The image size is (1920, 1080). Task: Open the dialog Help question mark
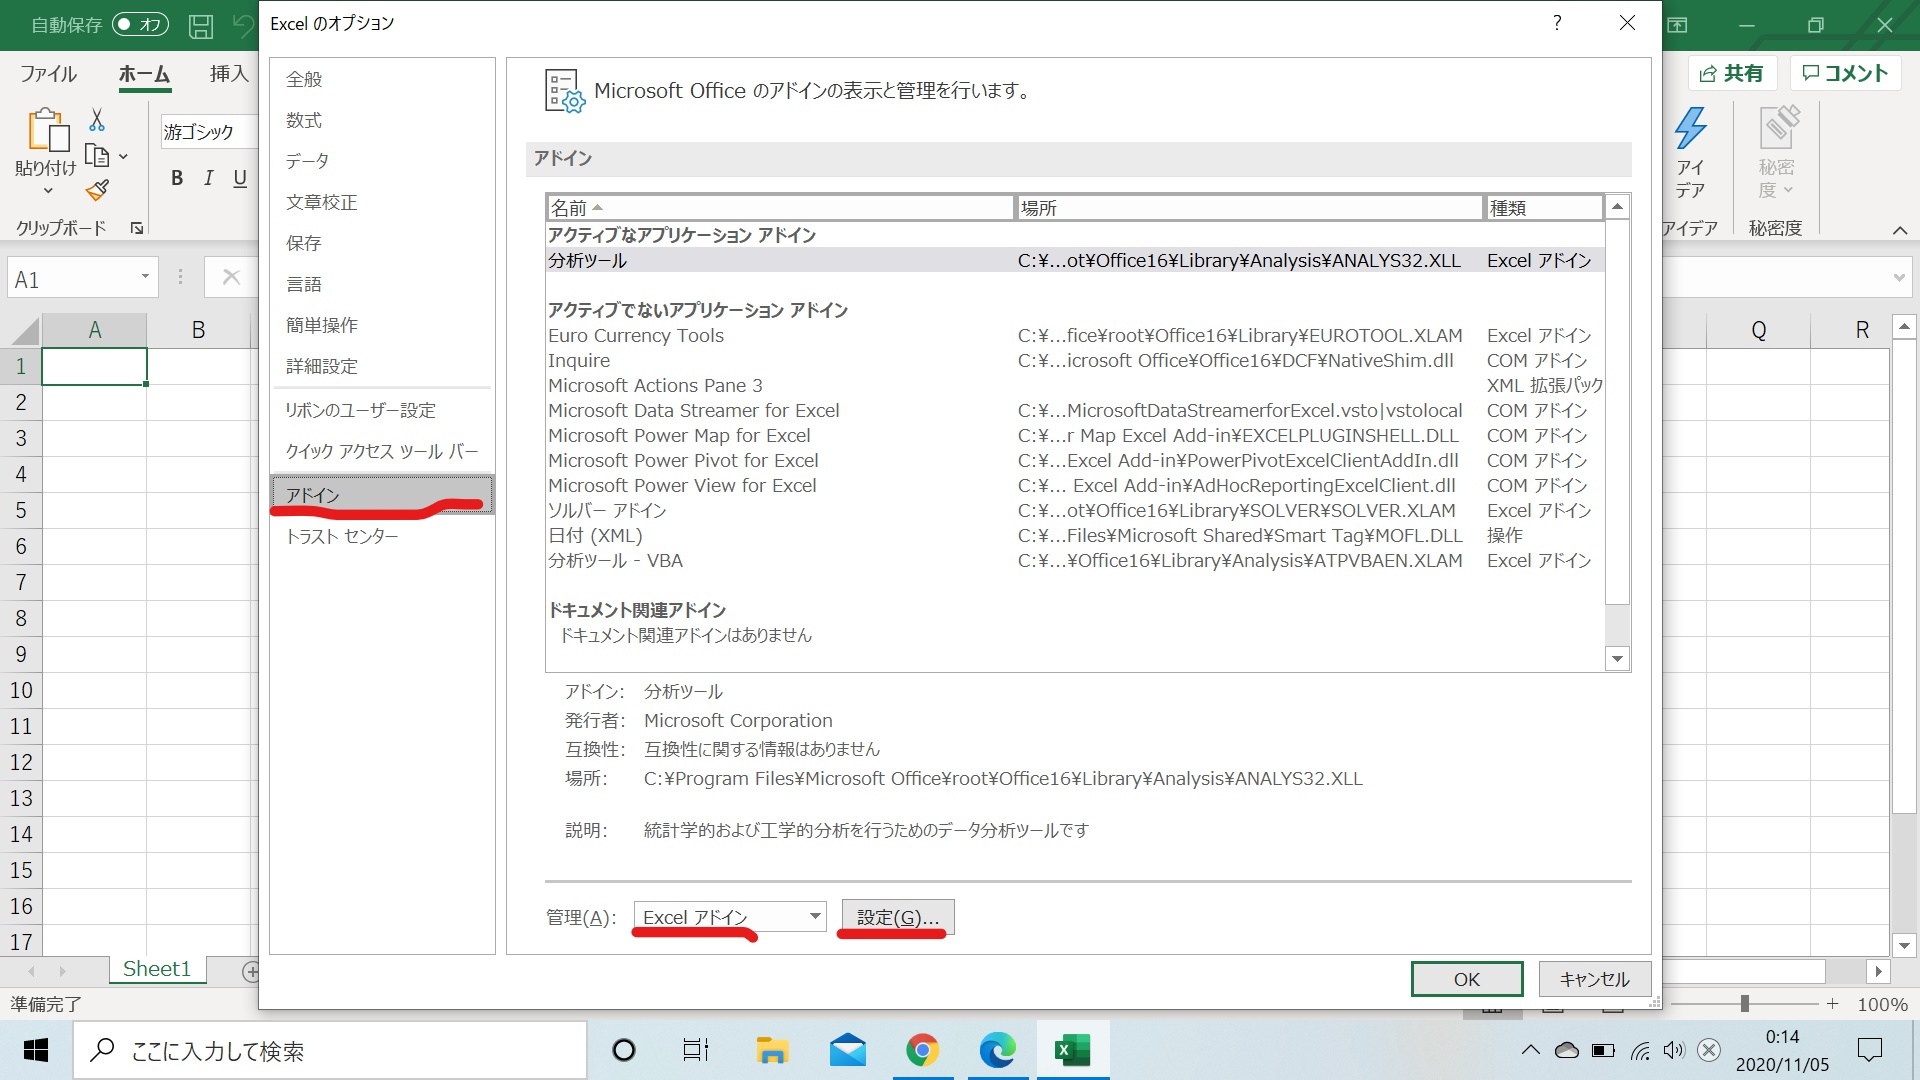pos(1557,23)
